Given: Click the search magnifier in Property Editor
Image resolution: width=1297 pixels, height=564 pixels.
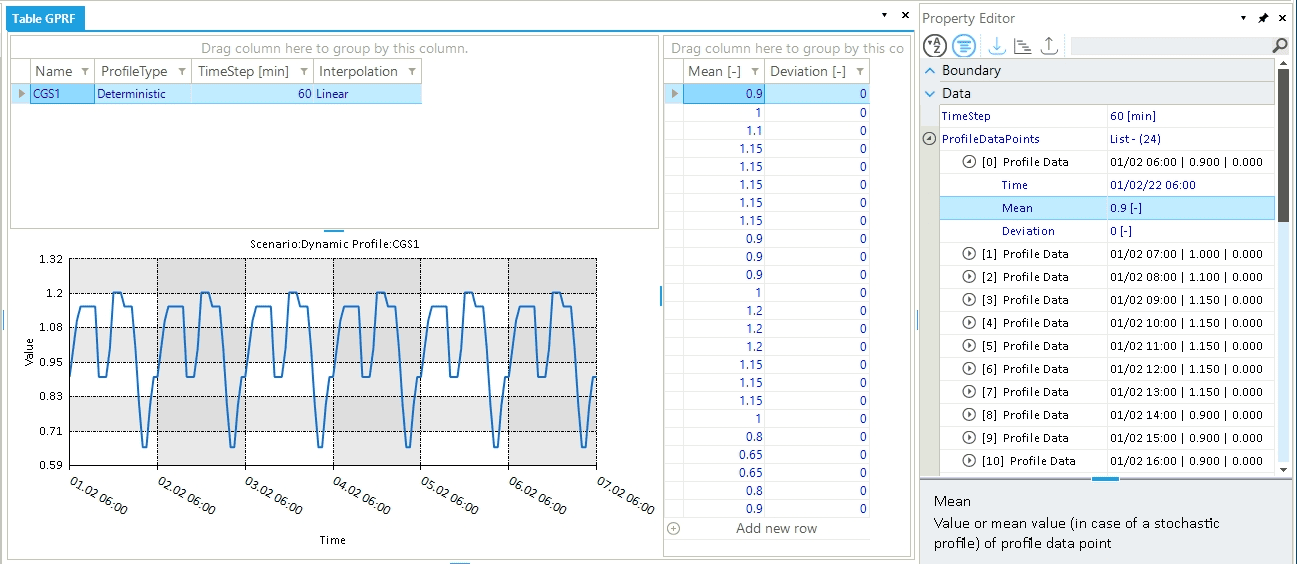Looking at the screenshot, I should (1279, 46).
